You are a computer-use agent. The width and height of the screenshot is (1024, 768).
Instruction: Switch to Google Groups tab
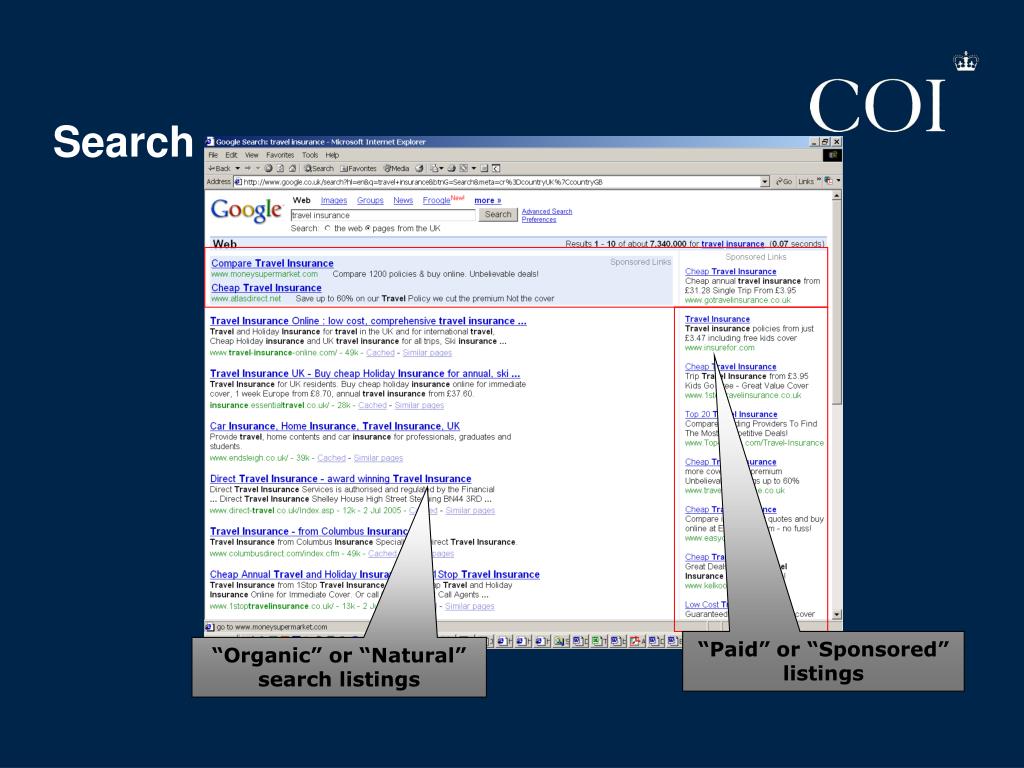[x=370, y=200]
